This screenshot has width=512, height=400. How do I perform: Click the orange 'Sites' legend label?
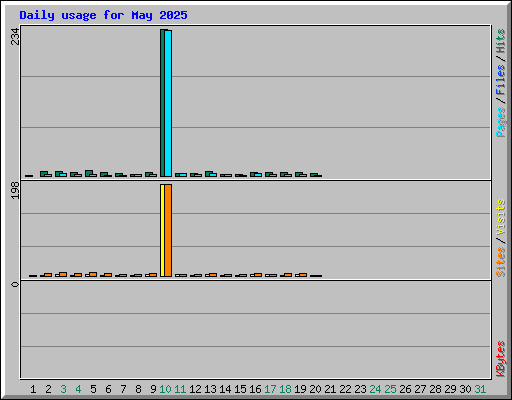pyautogui.click(x=501, y=262)
